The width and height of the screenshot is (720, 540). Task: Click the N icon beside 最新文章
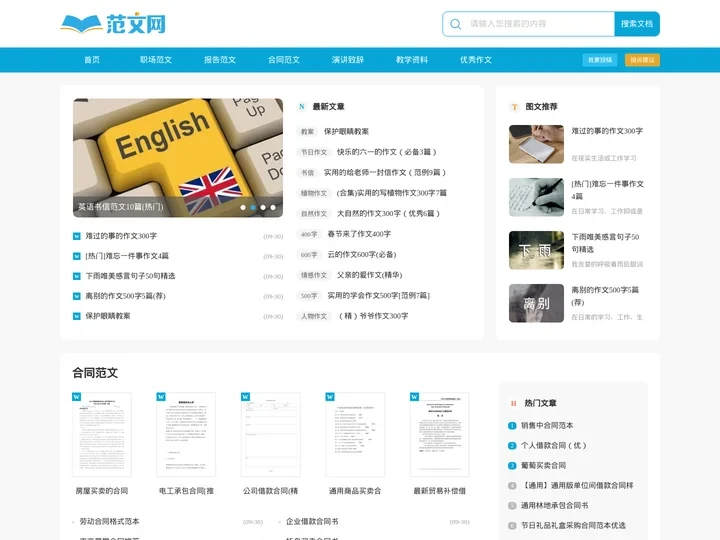tap(301, 107)
